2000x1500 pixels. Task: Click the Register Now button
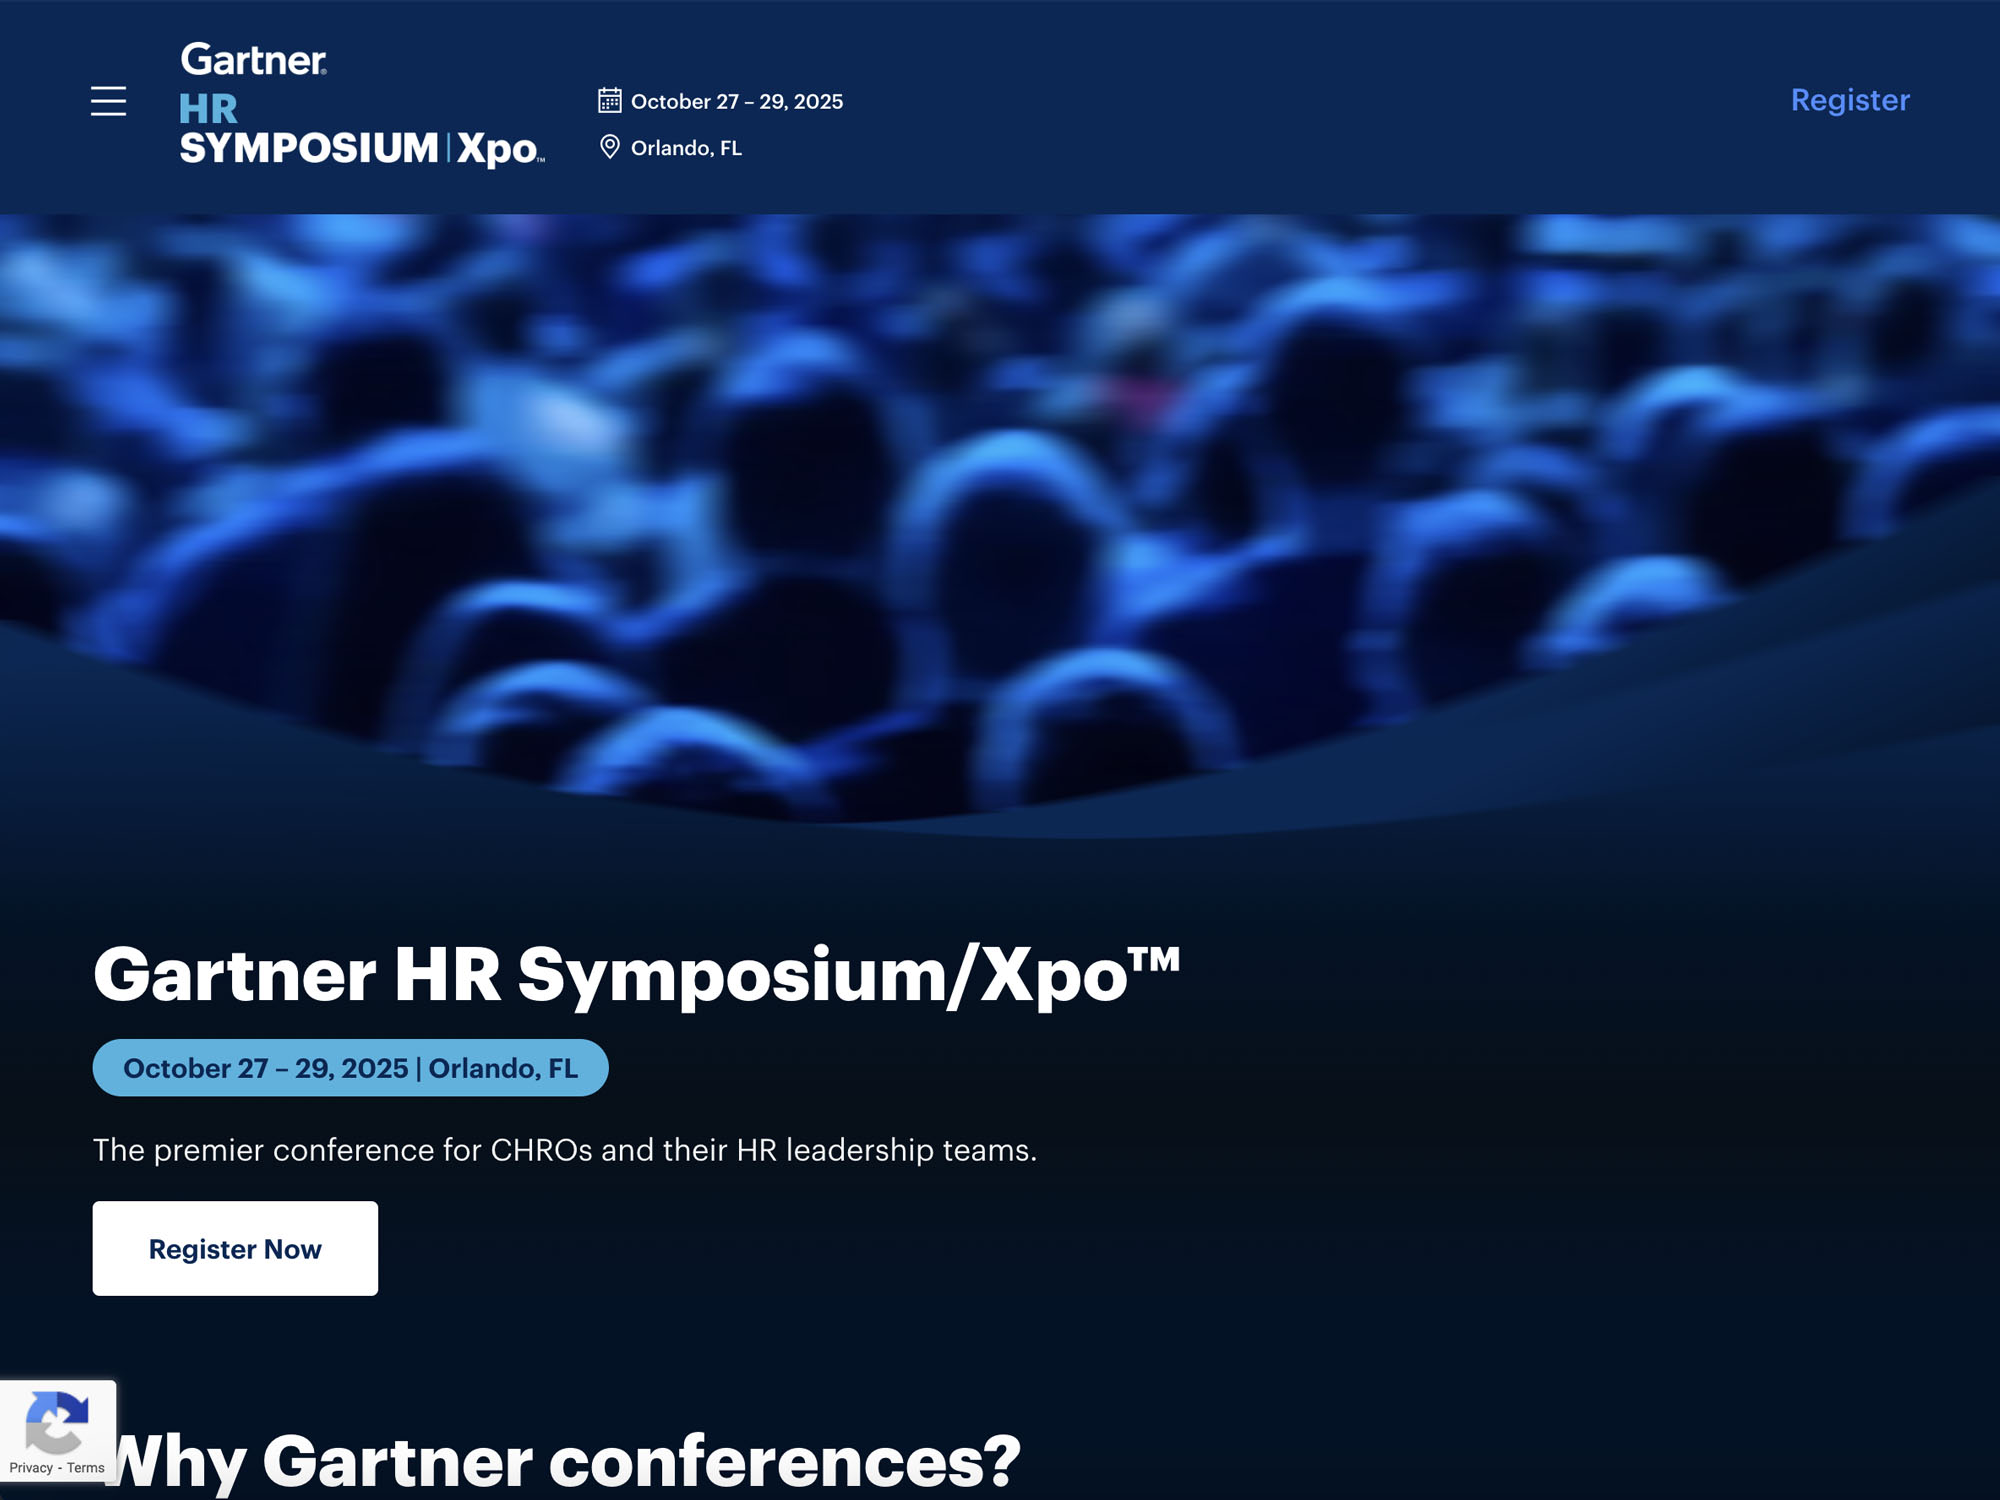tap(235, 1248)
